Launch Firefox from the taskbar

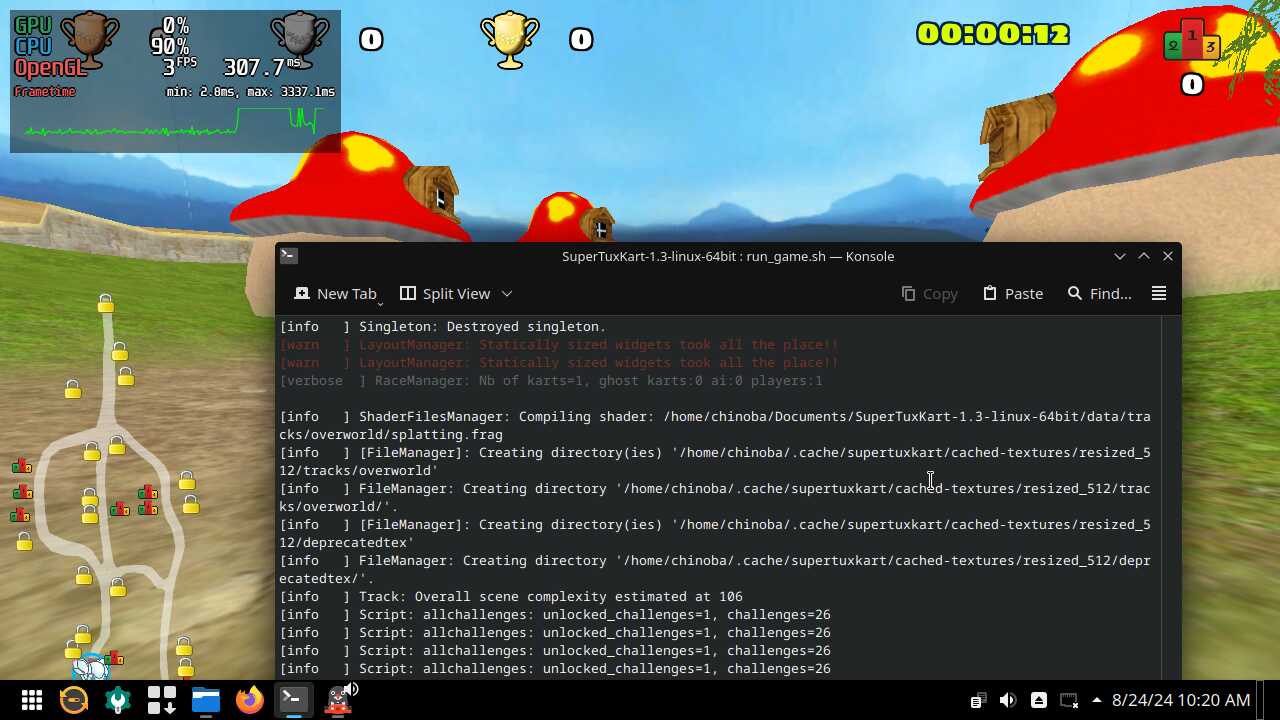click(249, 700)
